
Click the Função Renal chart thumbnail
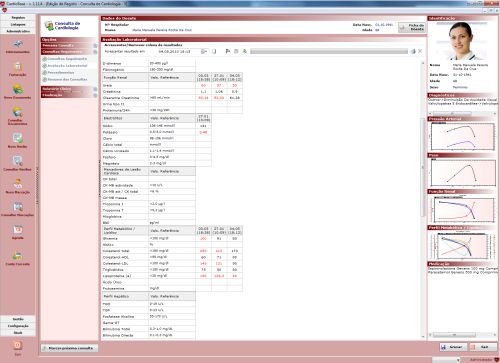pos(462,209)
